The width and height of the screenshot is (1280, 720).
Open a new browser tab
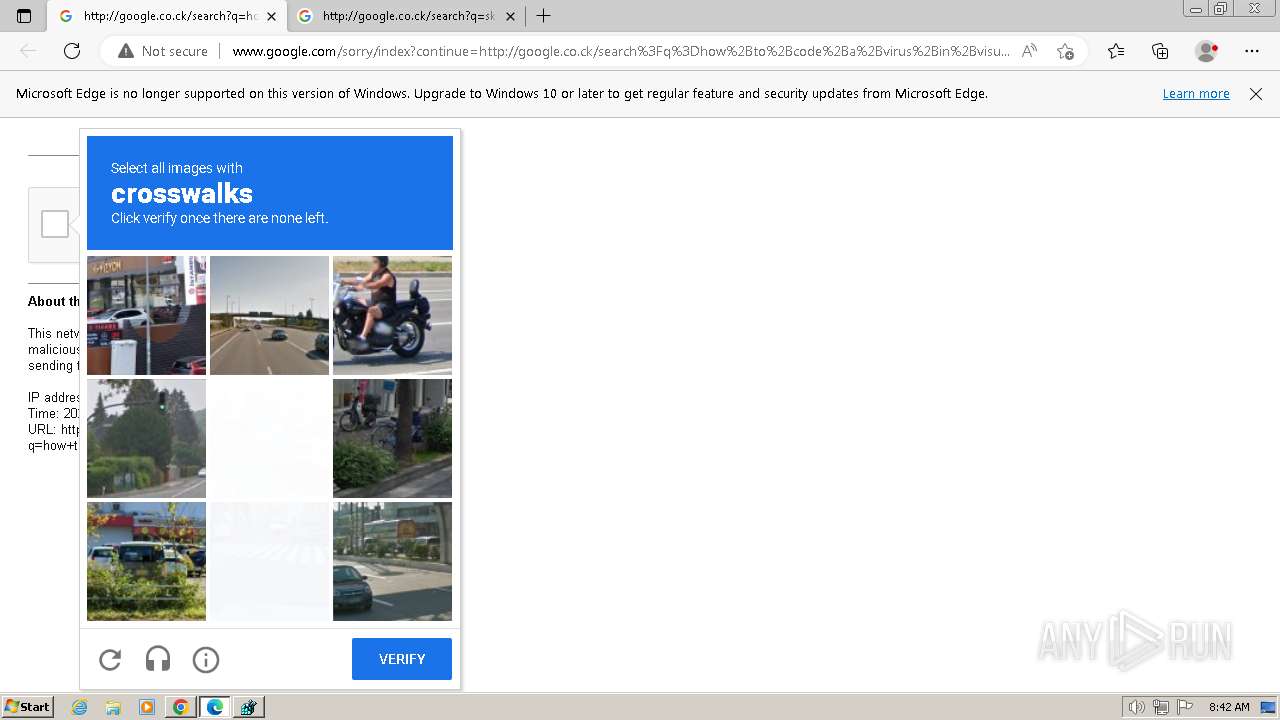[x=543, y=16]
